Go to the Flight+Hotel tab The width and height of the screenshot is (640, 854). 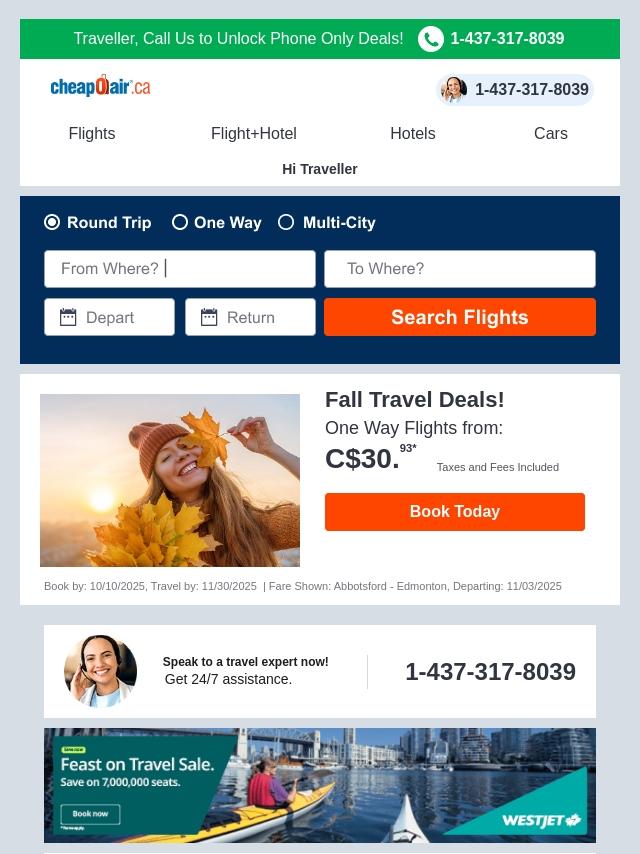tap(254, 133)
